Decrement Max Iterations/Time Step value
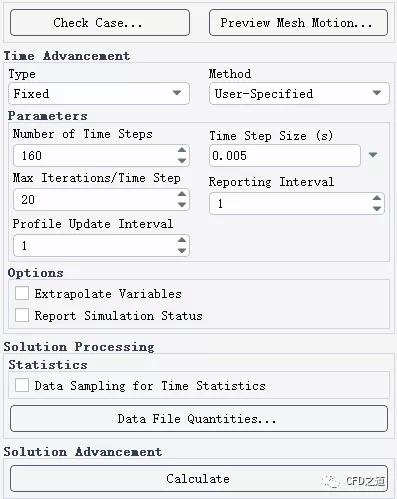 tap(182, 204)
